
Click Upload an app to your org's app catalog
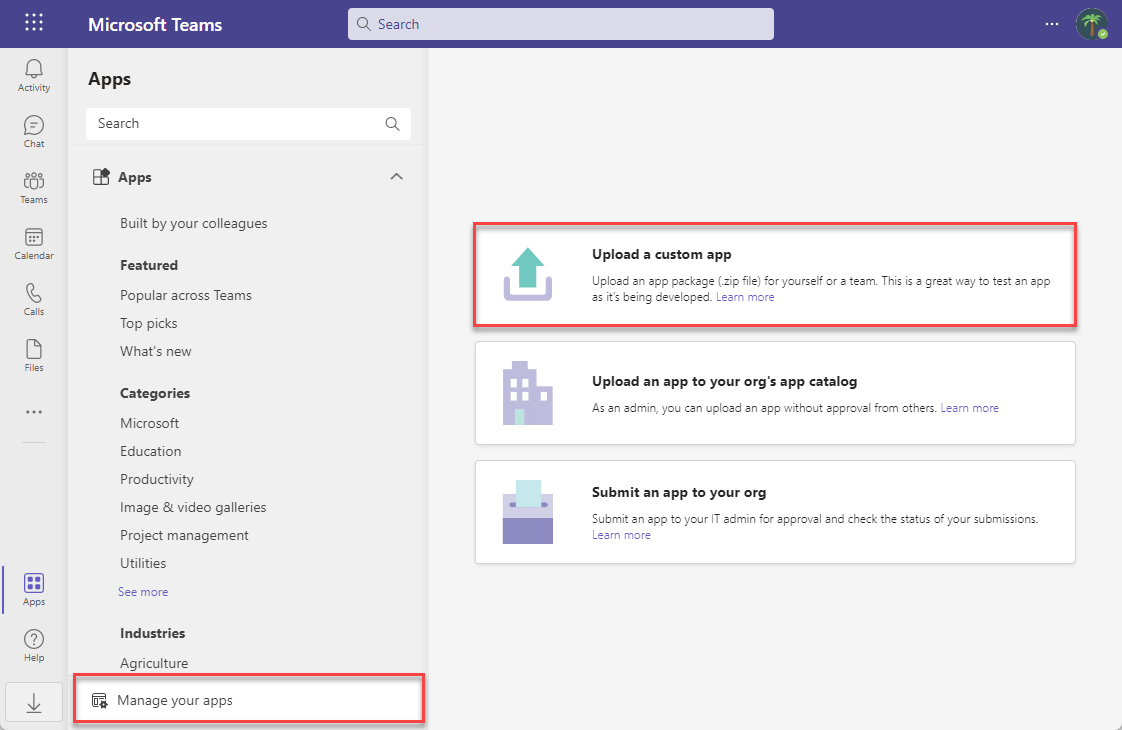(x=724, y=381)
